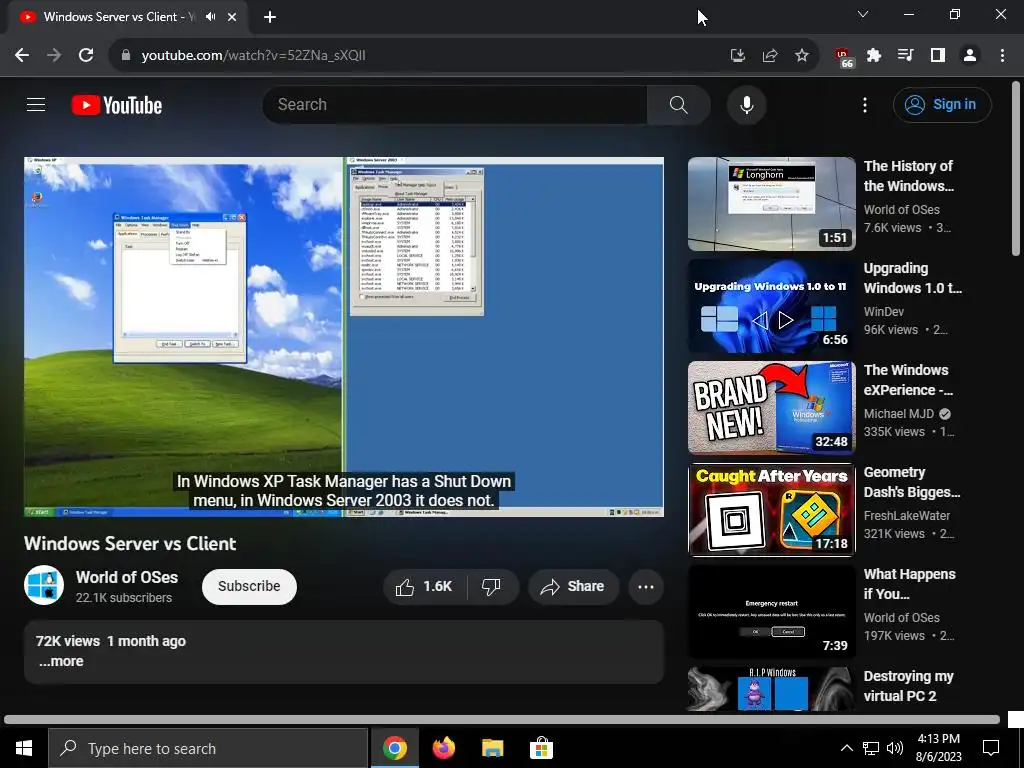Open a new browser tab
Viewport: 1024px width, 768px height.
270,17
